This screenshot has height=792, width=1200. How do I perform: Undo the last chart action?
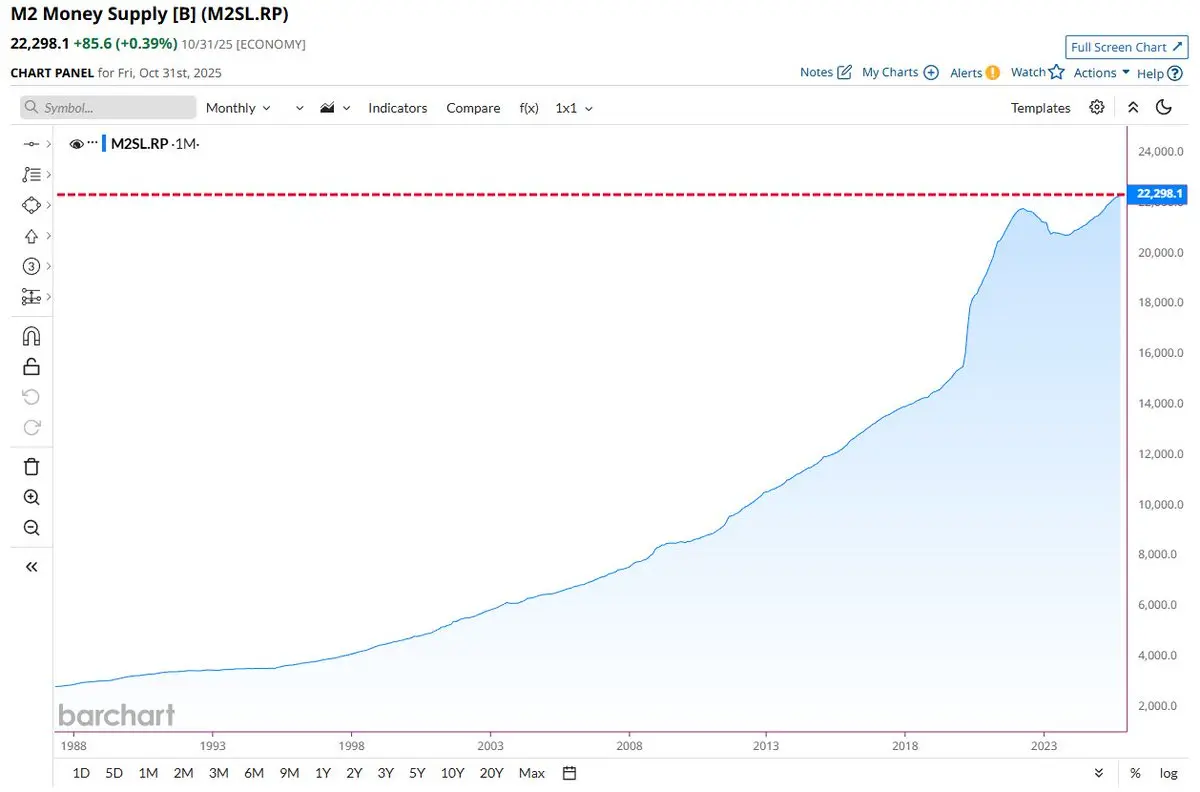31,397
